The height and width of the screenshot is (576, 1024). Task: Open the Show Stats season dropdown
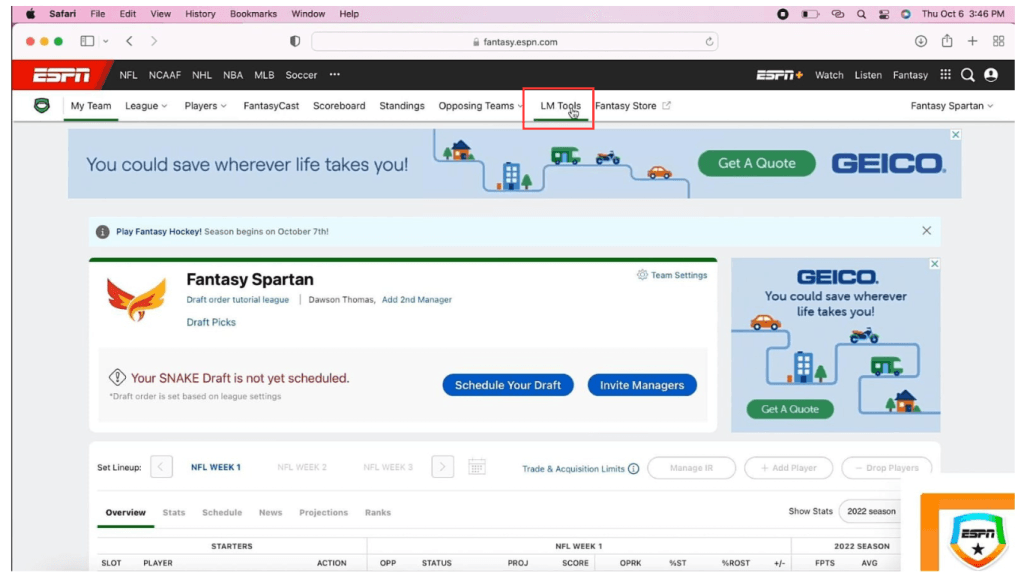coord(871,511)
